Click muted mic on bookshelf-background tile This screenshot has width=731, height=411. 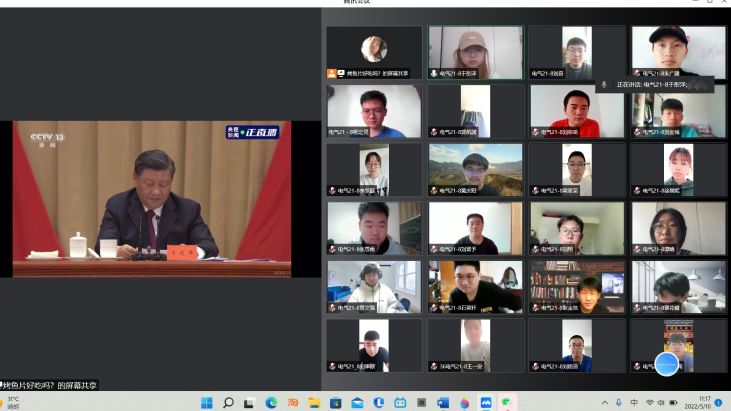(536, 308)
